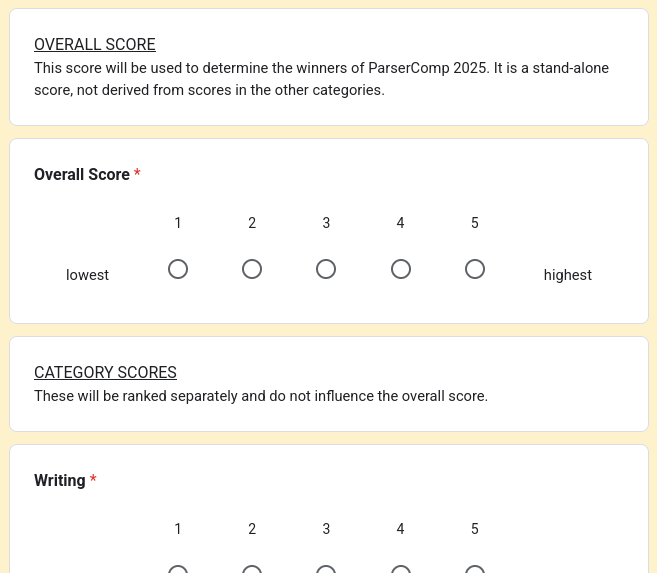Choose Writing rating 2 radio button
This screenshot has width=657, height=573.
[x=252, y=570]
